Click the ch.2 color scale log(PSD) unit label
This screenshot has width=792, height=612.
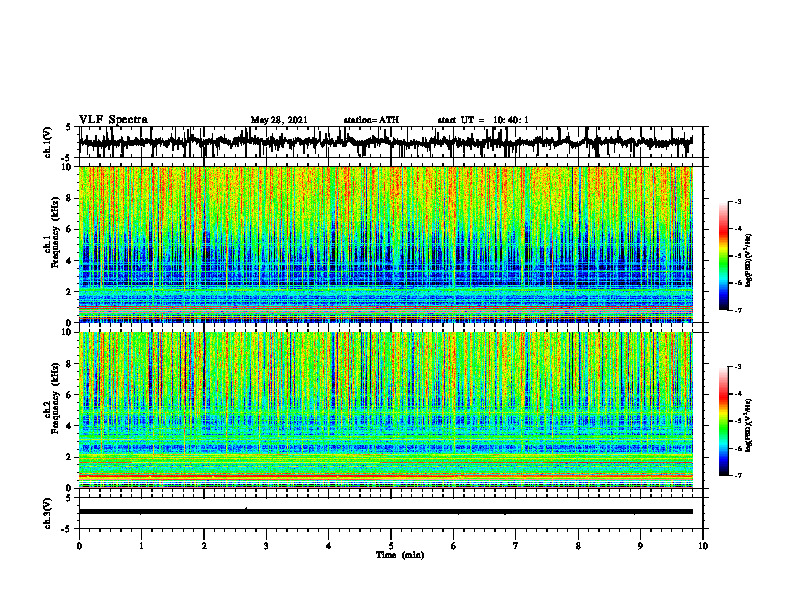click(x=749, y=425)
